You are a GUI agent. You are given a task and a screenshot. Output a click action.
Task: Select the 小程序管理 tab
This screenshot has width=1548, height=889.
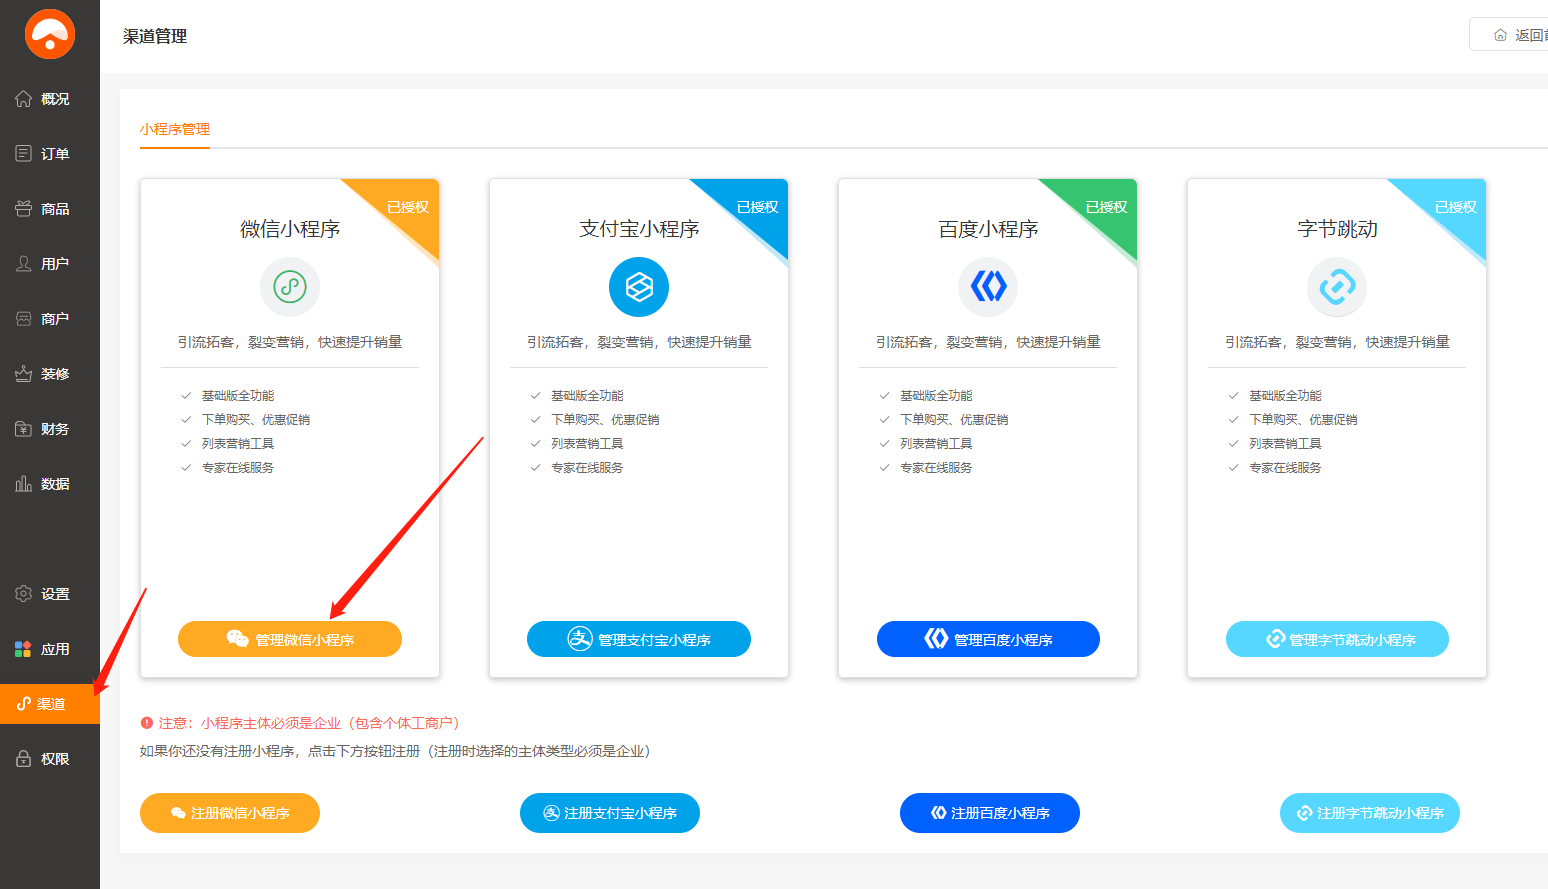point(175,129)
